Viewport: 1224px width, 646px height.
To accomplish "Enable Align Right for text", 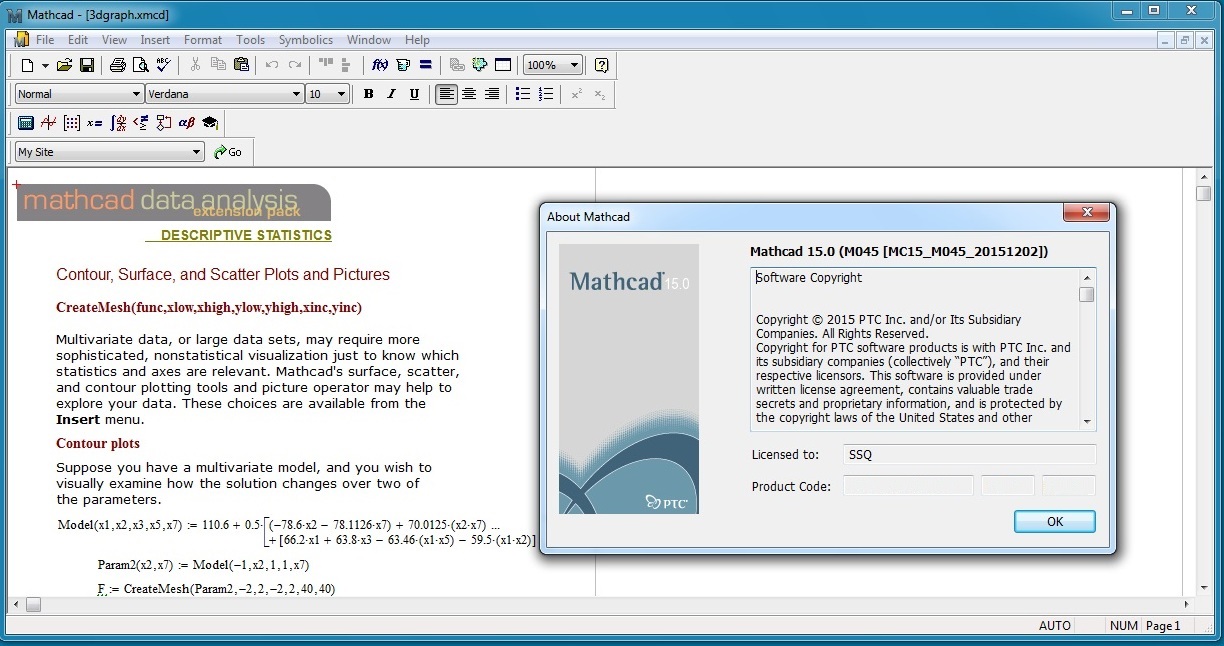I will [x=492, y=94].
